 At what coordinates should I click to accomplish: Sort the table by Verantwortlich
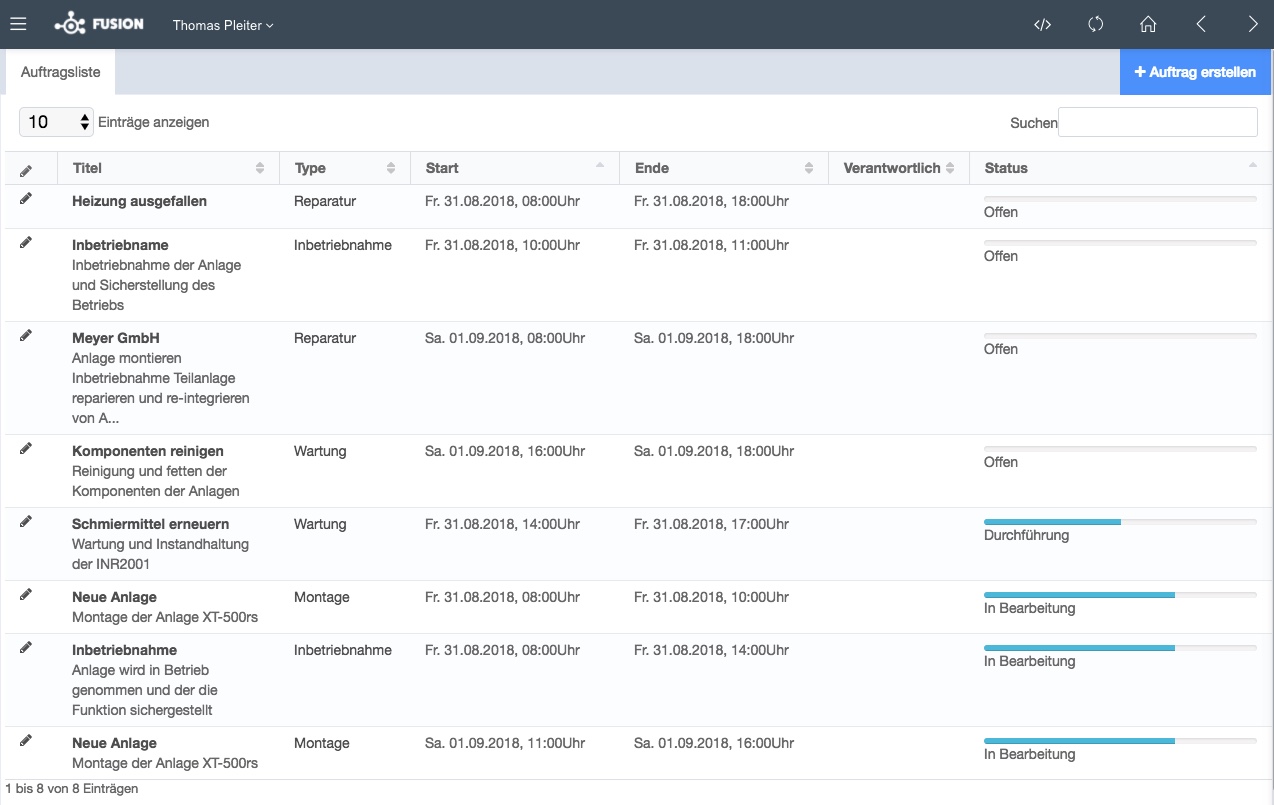899,168
